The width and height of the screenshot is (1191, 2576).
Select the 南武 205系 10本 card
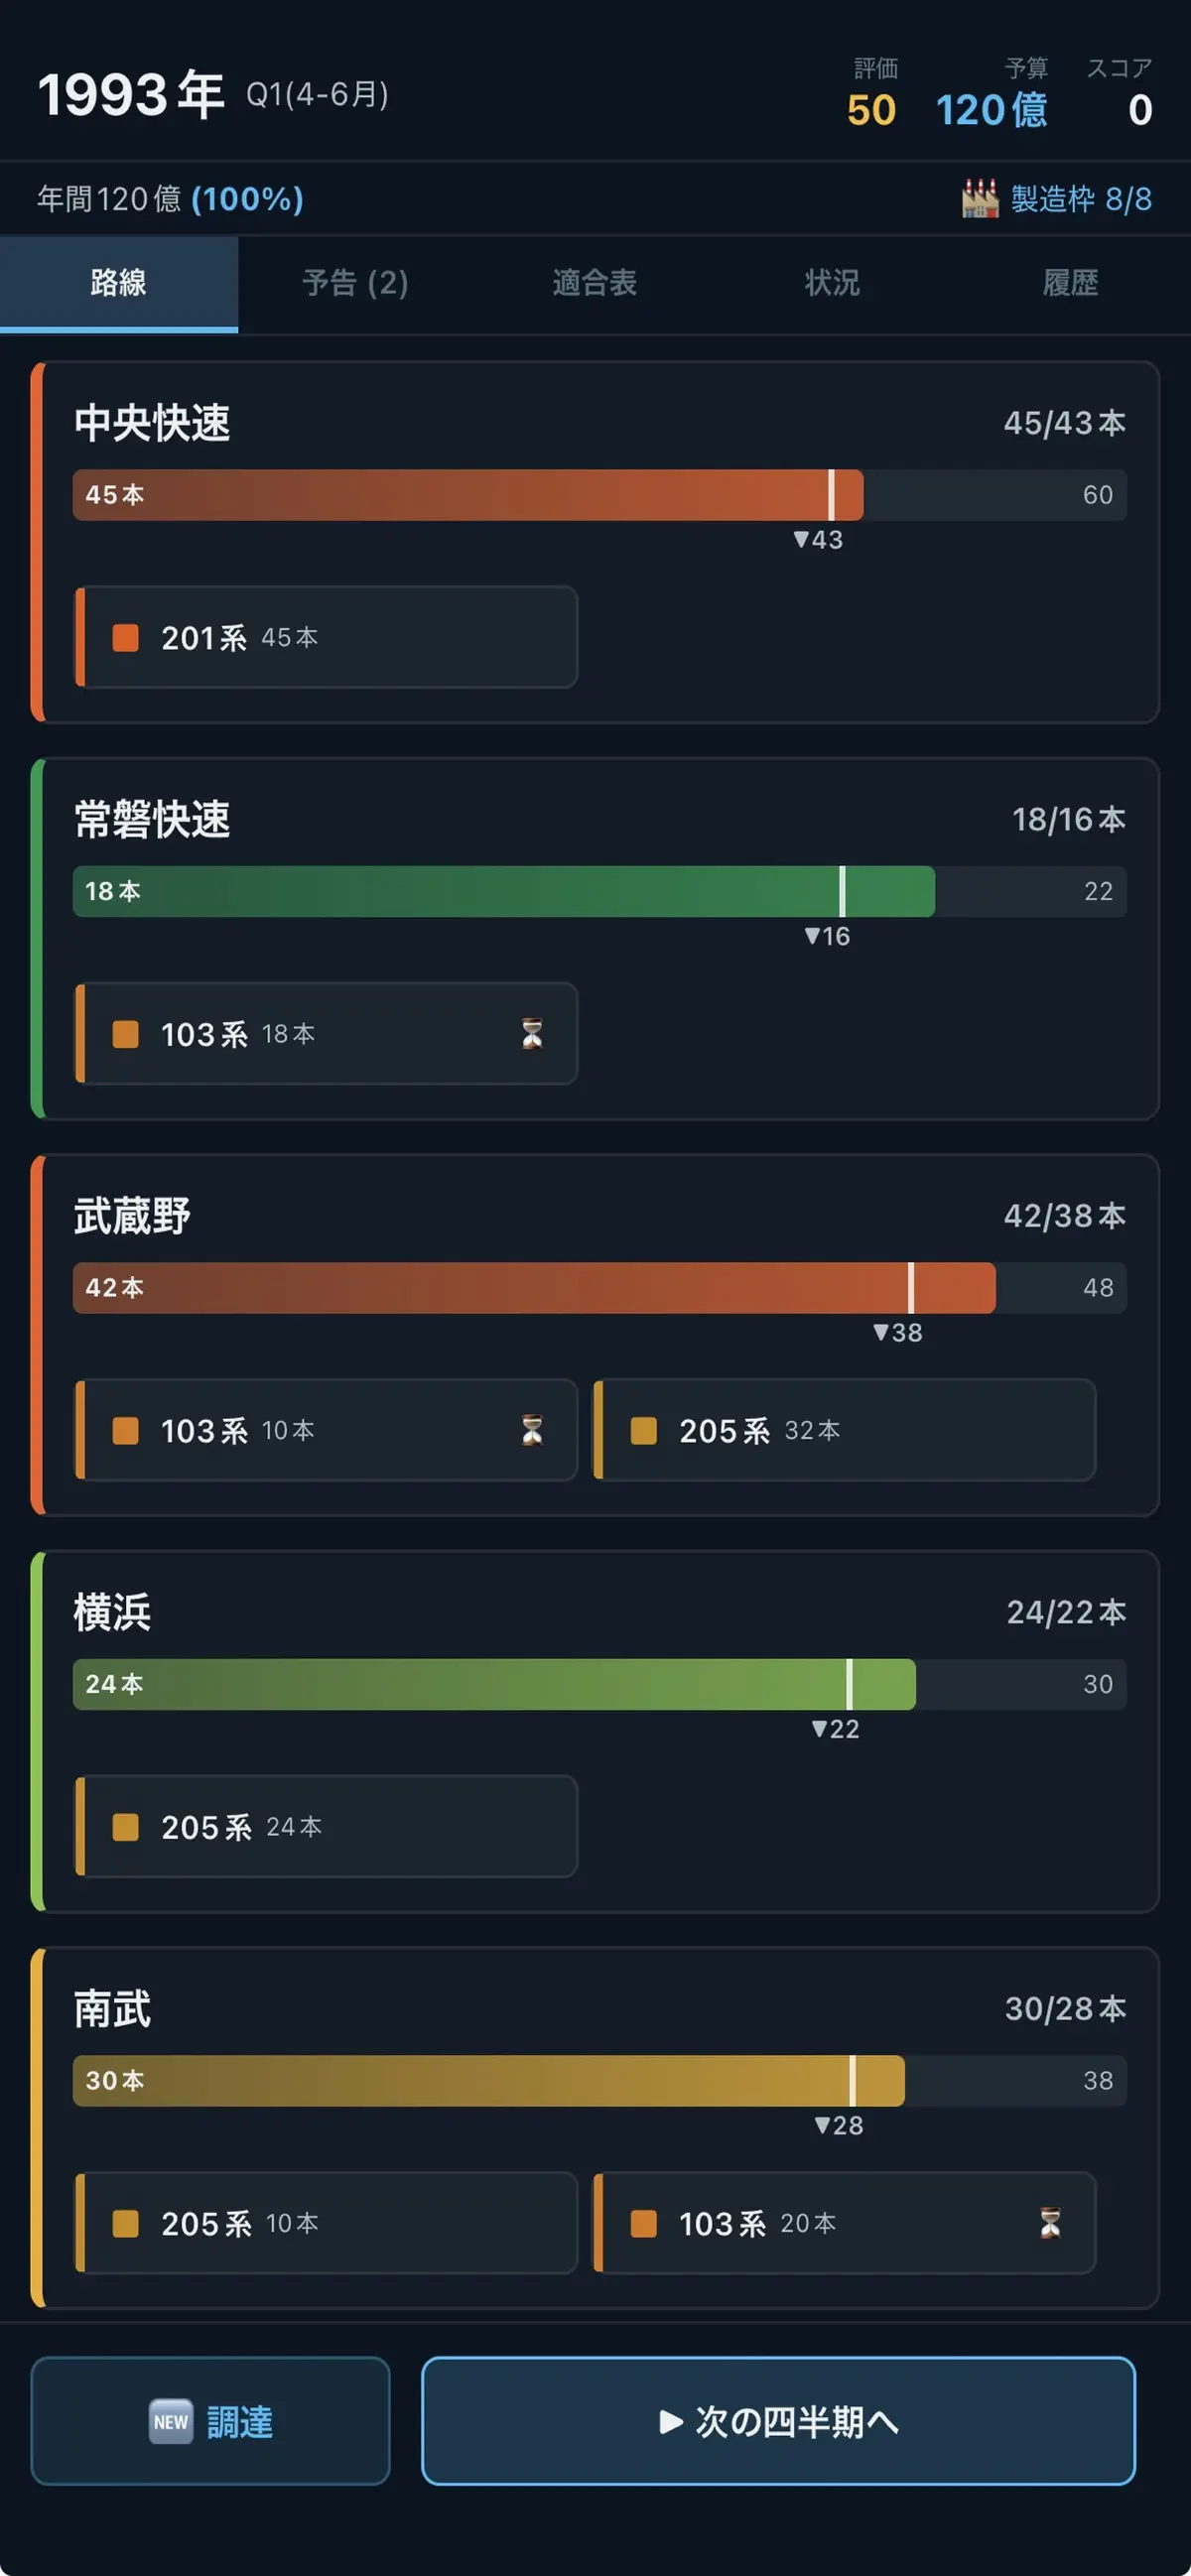(326, 2222)
